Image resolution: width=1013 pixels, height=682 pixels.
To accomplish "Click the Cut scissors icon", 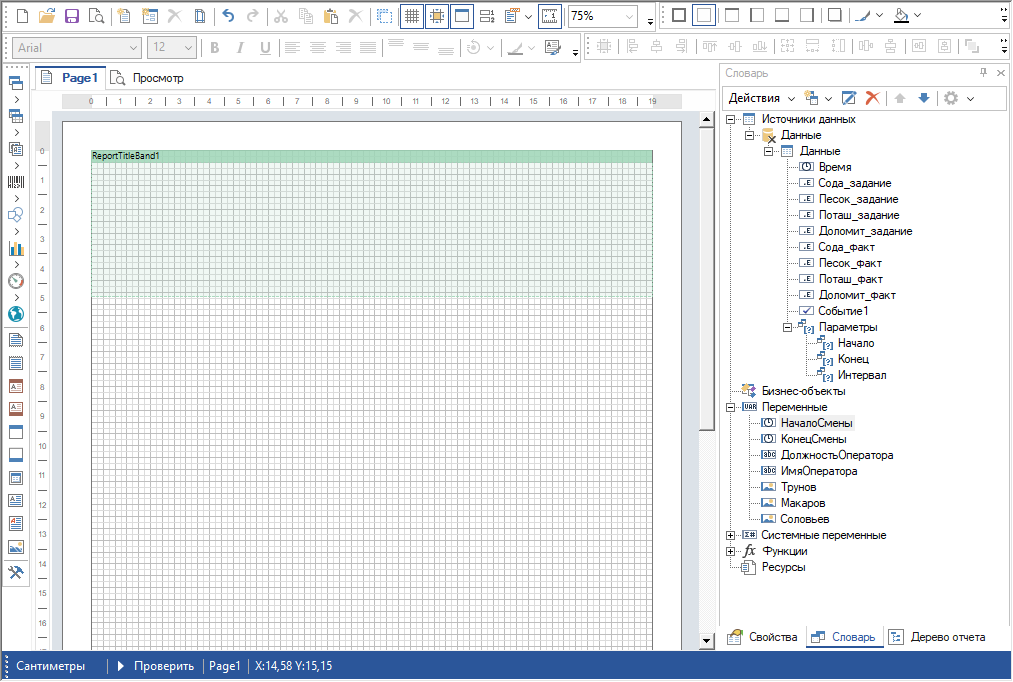I will pyautogui.click(x=280, y=16).
